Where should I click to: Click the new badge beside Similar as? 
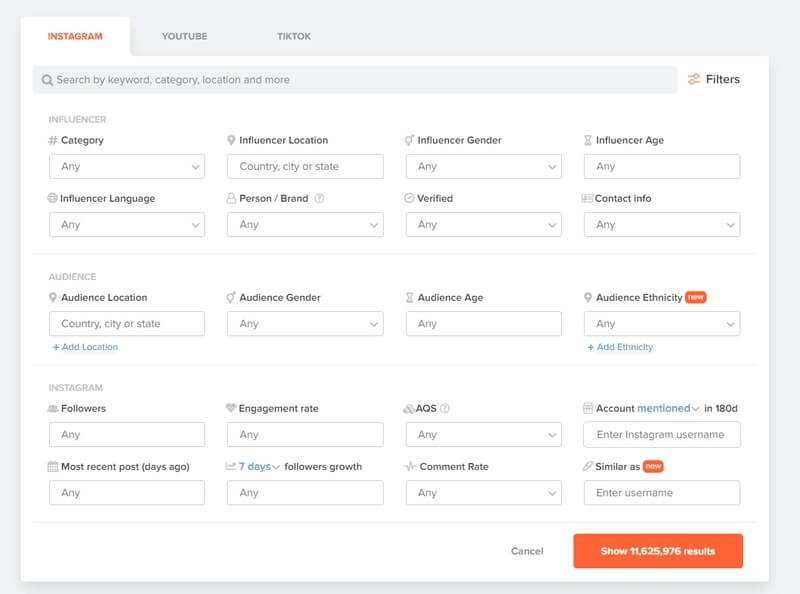pos(653,466)
